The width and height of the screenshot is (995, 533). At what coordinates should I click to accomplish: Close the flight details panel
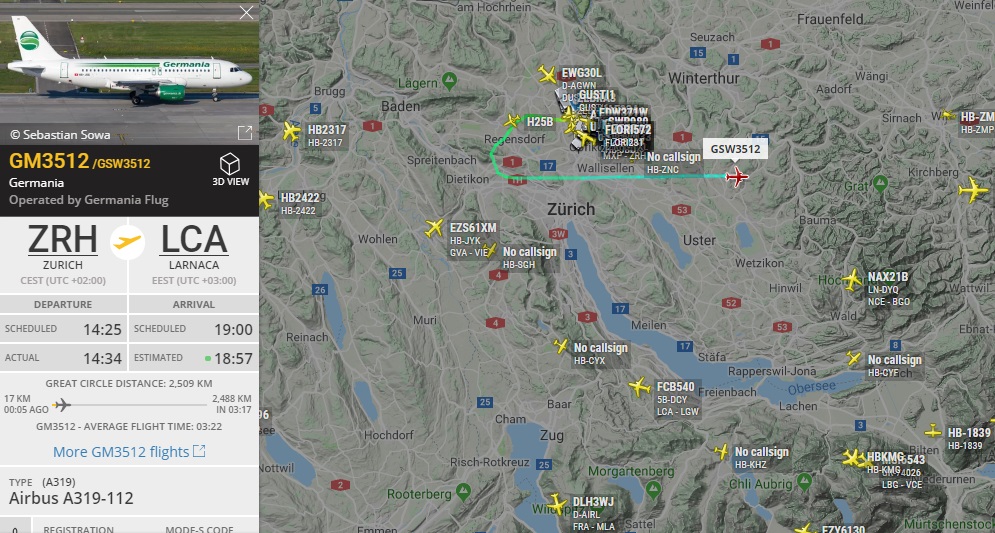(246, 13)
